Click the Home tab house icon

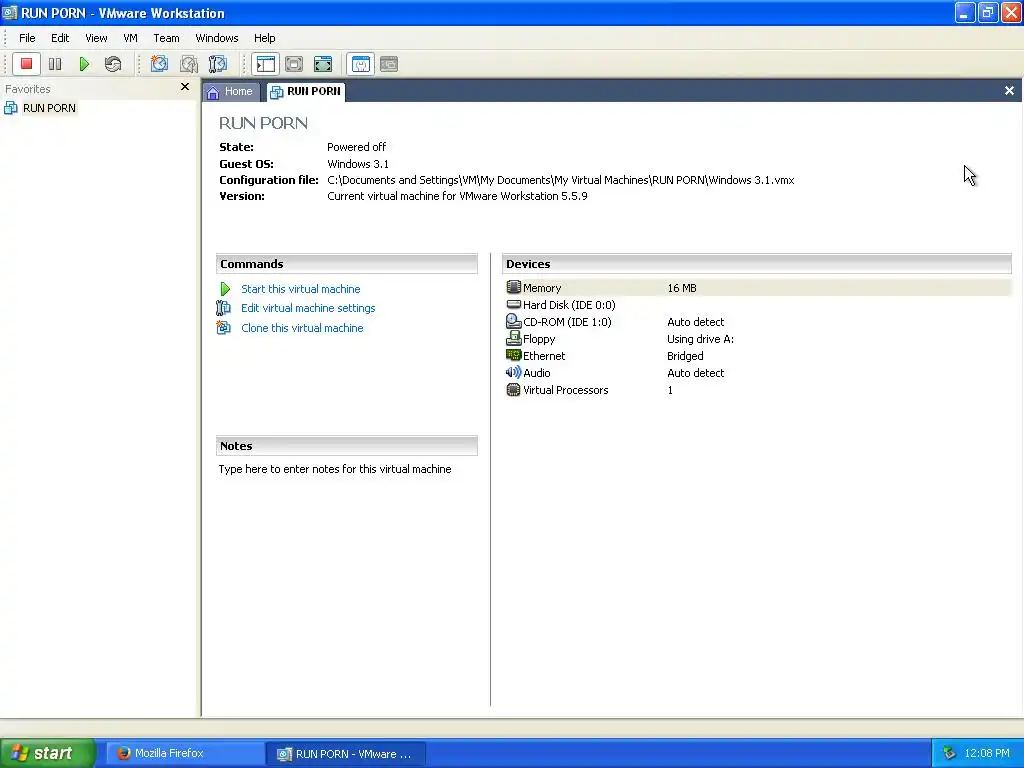click(x=213, y=92)
